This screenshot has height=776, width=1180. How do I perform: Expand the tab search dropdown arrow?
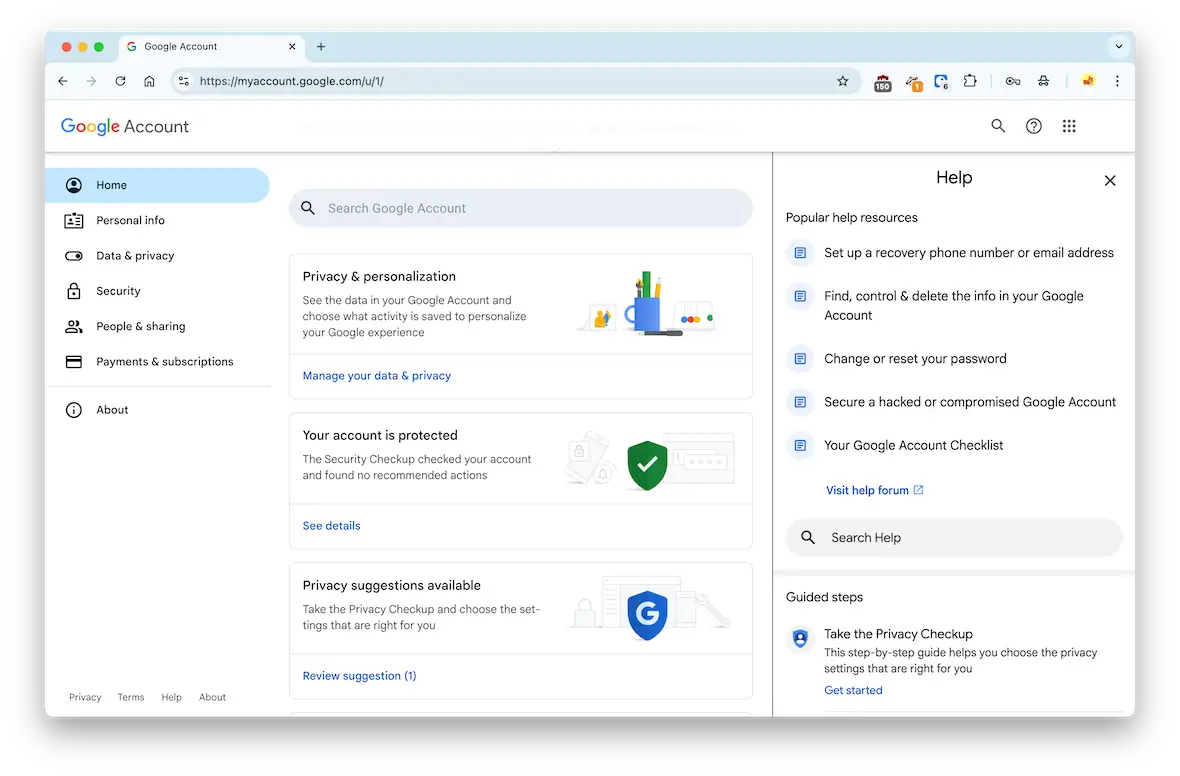coord(1119,47)
